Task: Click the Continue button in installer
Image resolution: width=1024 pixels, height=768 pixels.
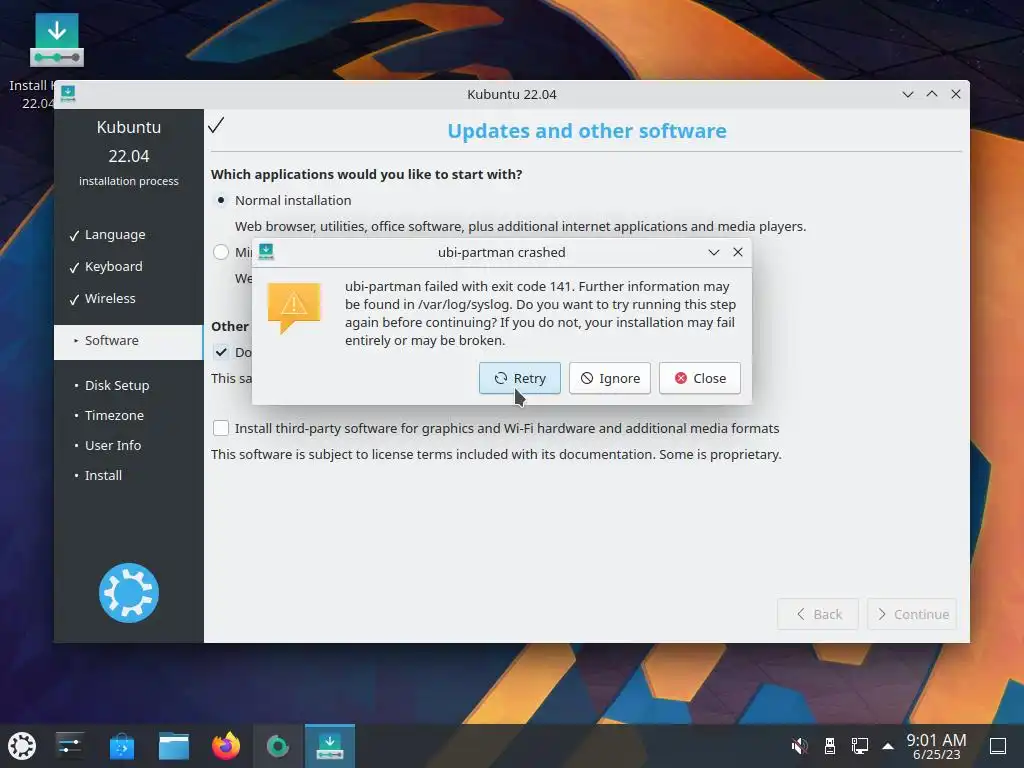Action: click(x=912, y=614)
